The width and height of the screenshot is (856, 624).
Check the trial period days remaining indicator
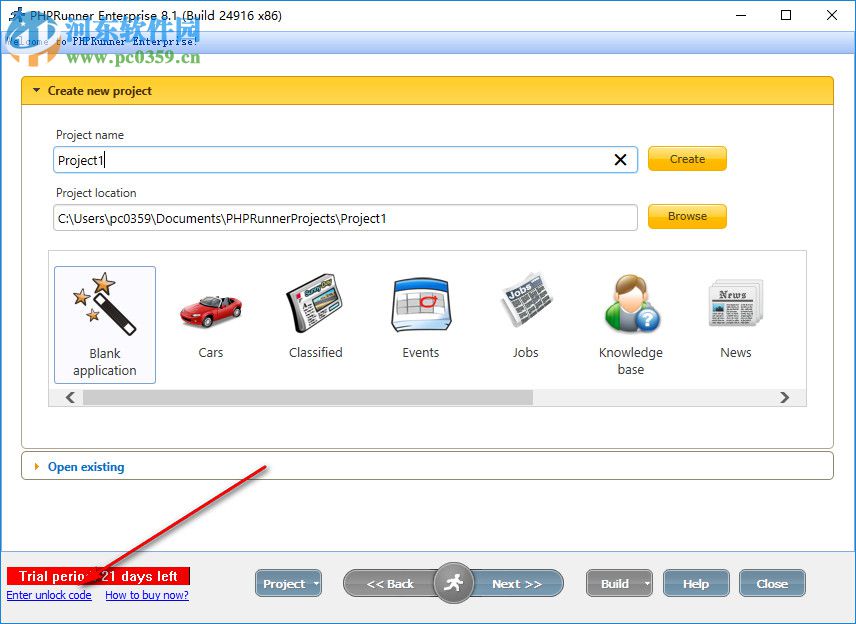[97, 576]
